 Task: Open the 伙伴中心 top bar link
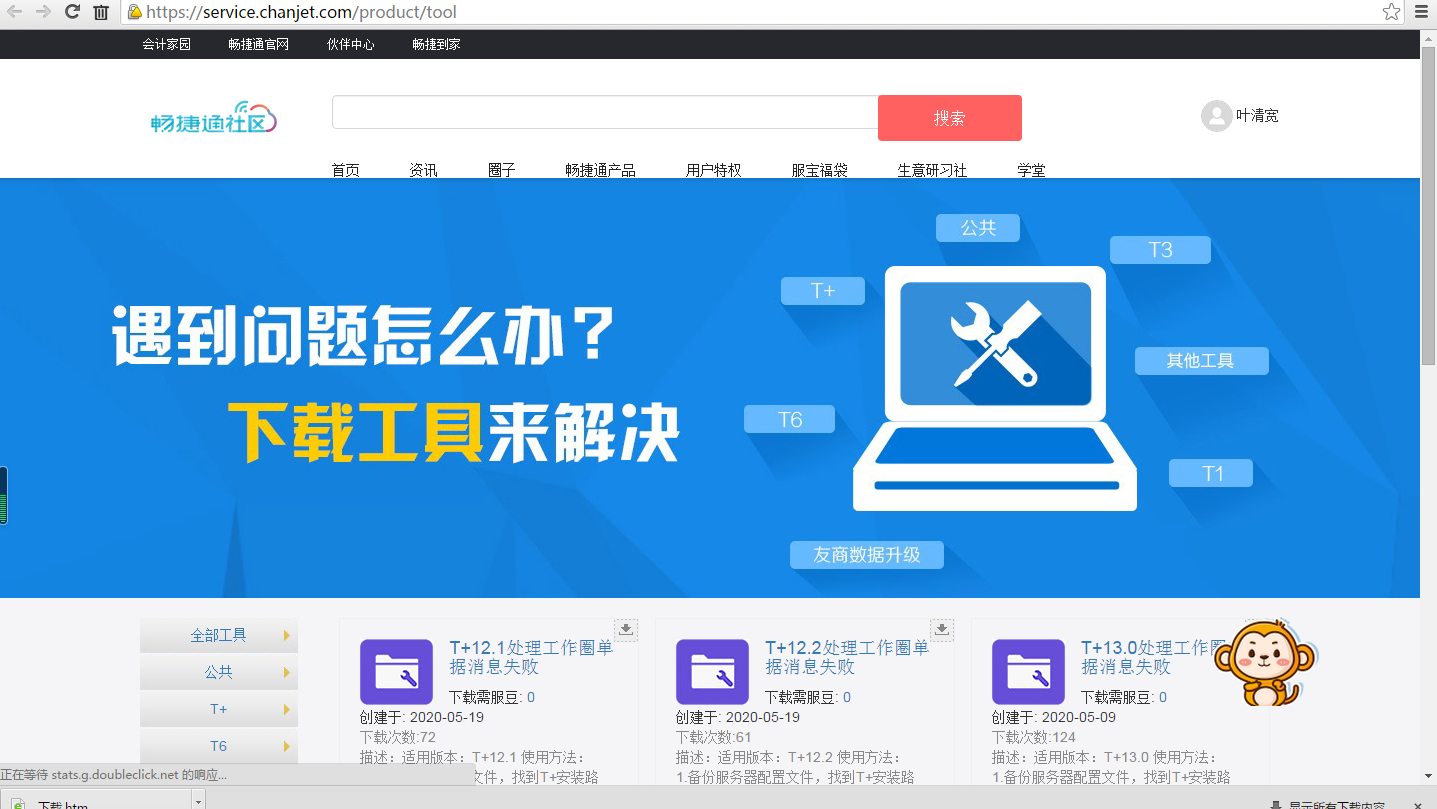tap(351, 44)
